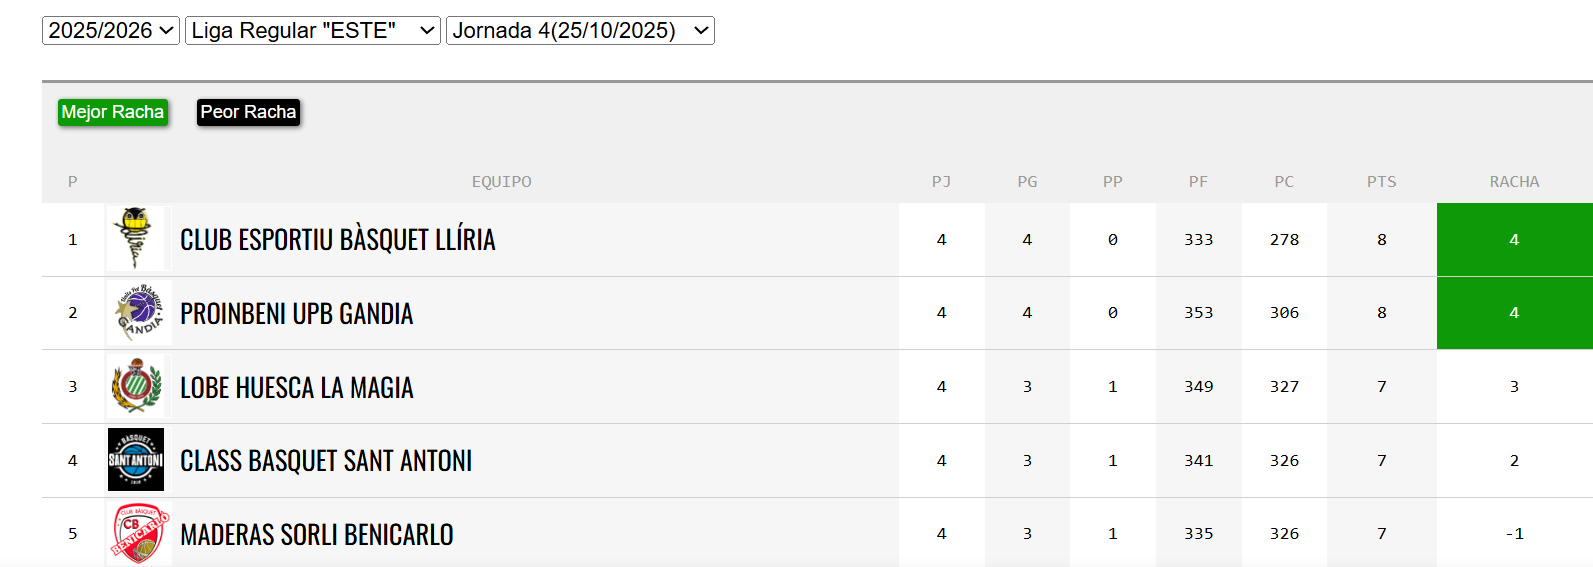The width and height of the screenshot is (1593, 567).
Task: Click the Proinbeni UPB Gandia team logo
Action: [138, 313]
